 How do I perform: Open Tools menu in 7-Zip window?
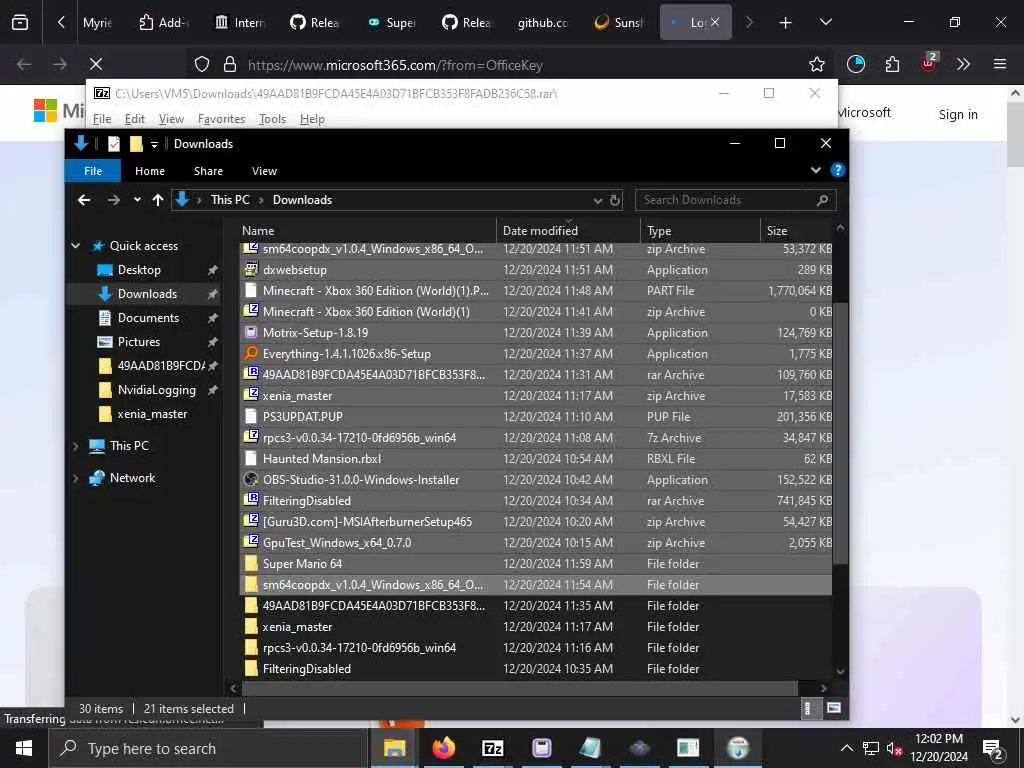272,119
